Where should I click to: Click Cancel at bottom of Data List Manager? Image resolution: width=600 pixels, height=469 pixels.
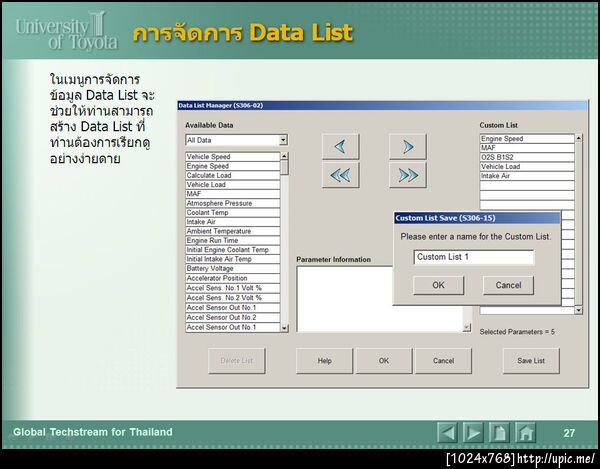click(x=443, y=361)
